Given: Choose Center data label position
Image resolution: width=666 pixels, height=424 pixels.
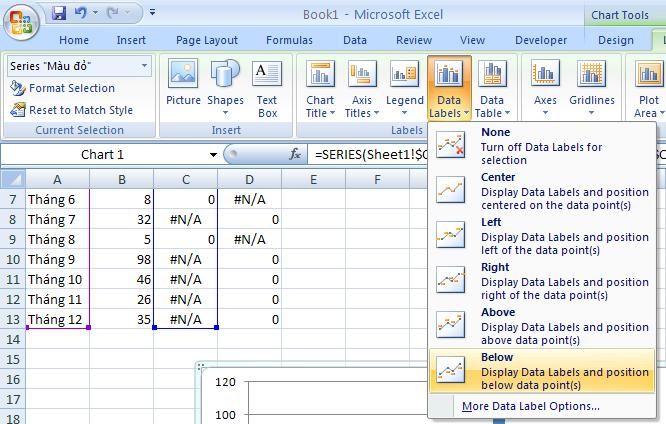Looking at the screenshot, I should click(x=541, y=191).
